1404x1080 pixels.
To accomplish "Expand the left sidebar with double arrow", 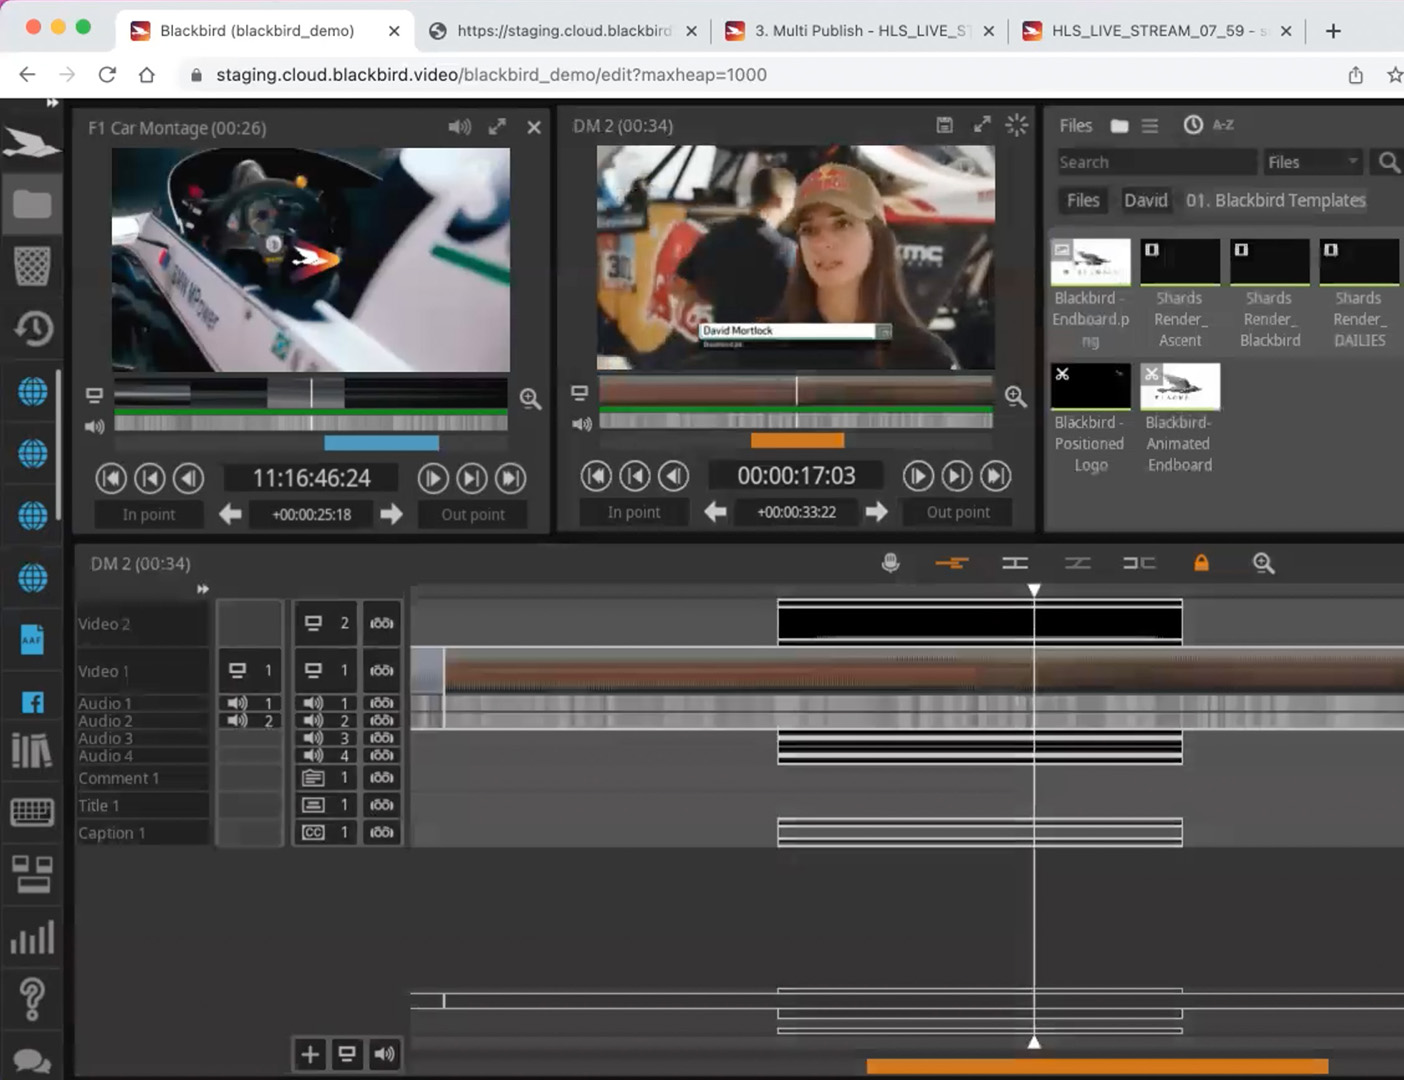I will tap(52, 103).
